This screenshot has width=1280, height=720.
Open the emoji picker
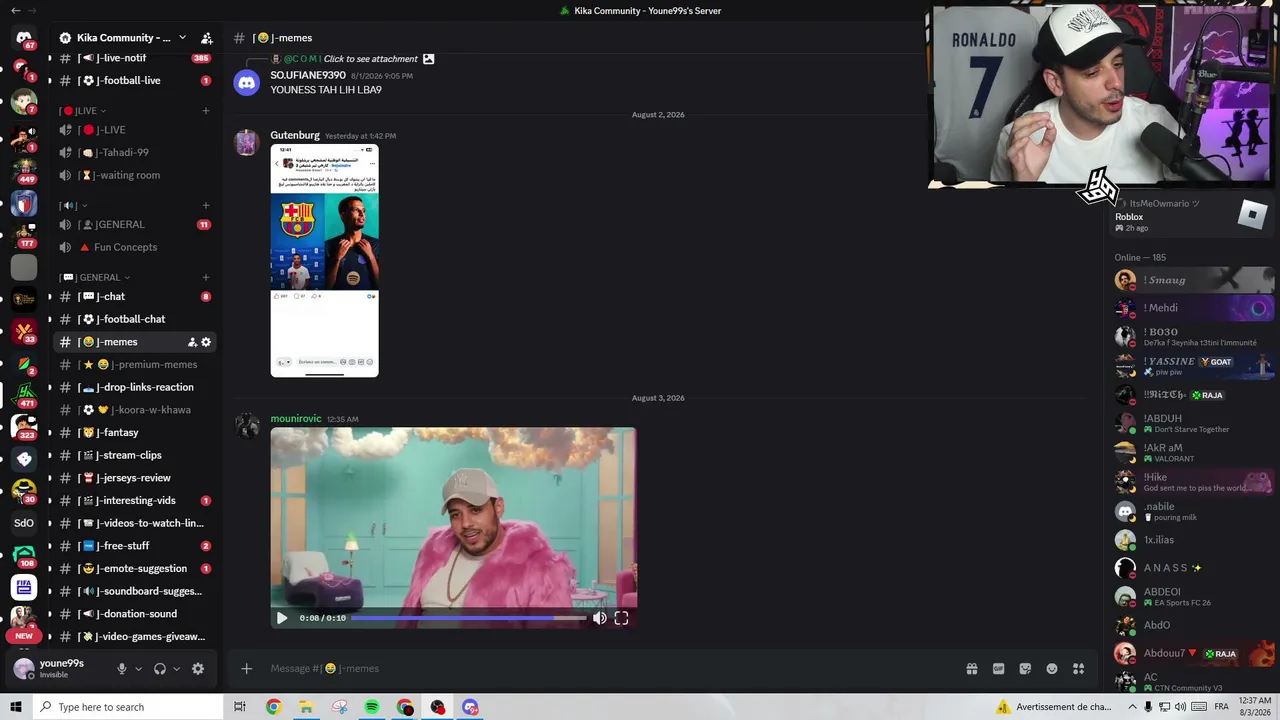point(1052,669)
